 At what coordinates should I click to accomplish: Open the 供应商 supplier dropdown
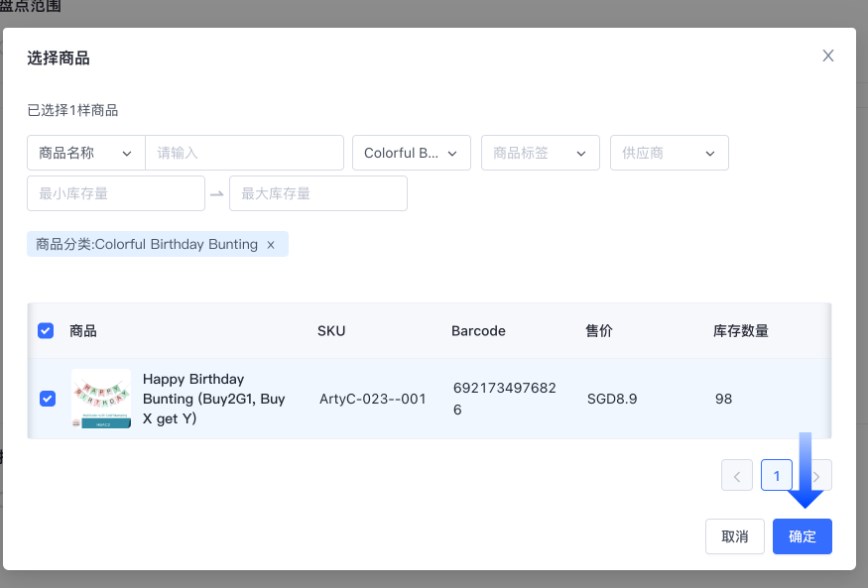point(669,153)
